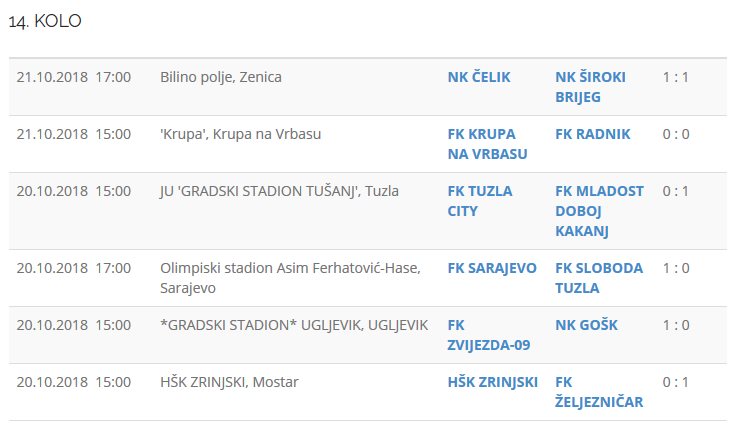This screenshot has width=735, height=440.
Task: Open the FK Sarajevo team link
Action: tap(492, 268)
